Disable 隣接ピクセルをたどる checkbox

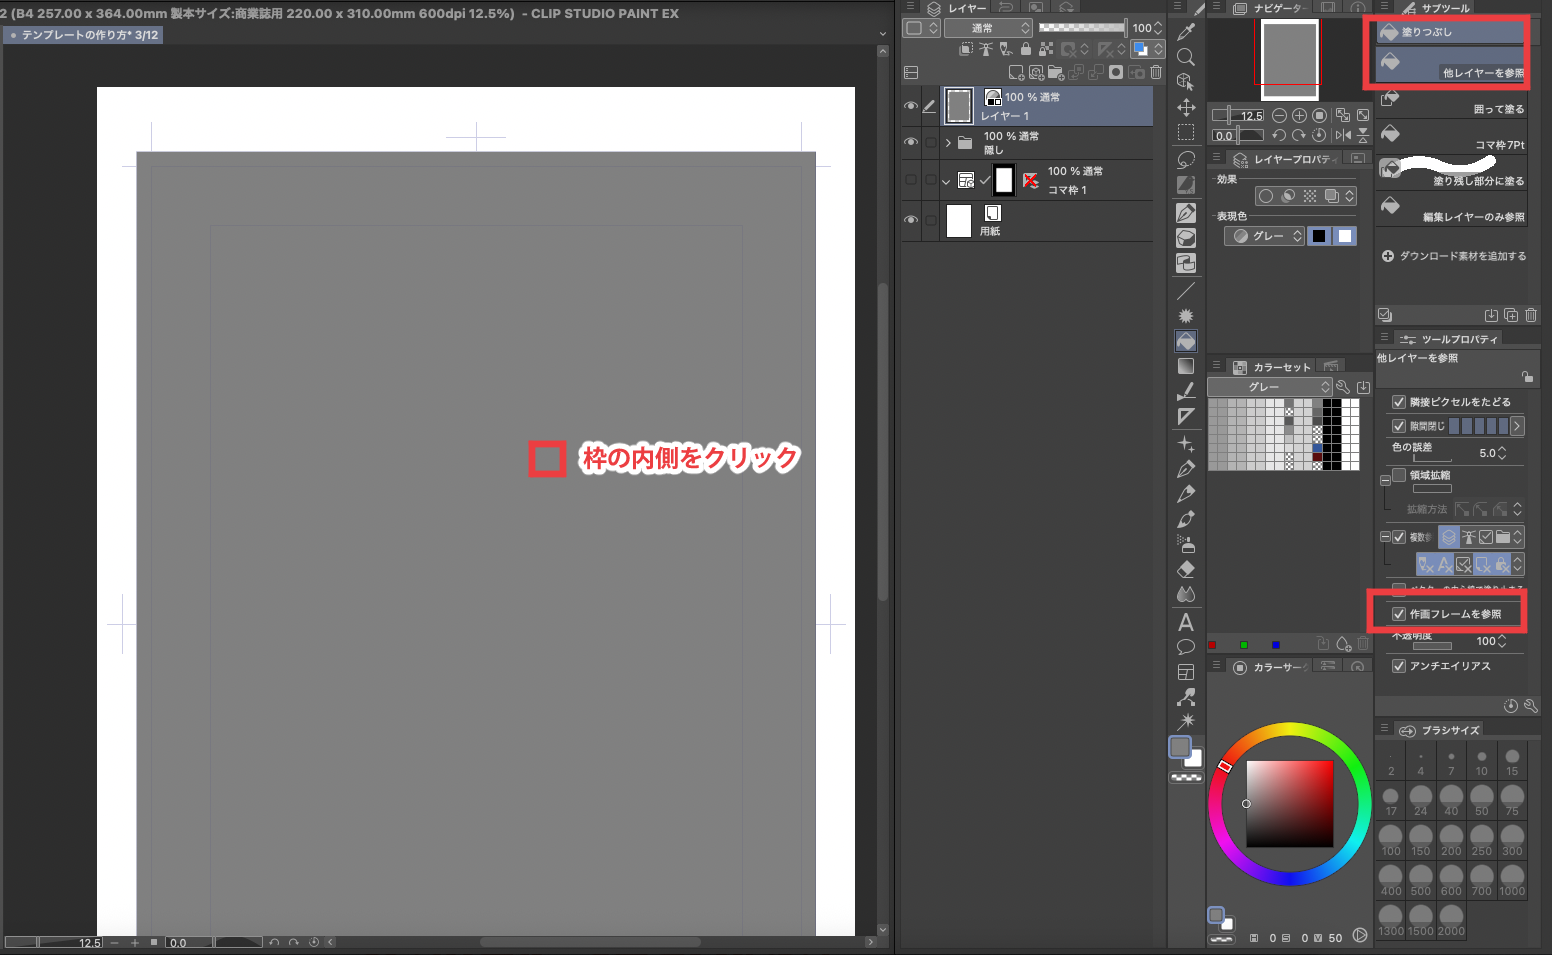[x=1399, y=402]
